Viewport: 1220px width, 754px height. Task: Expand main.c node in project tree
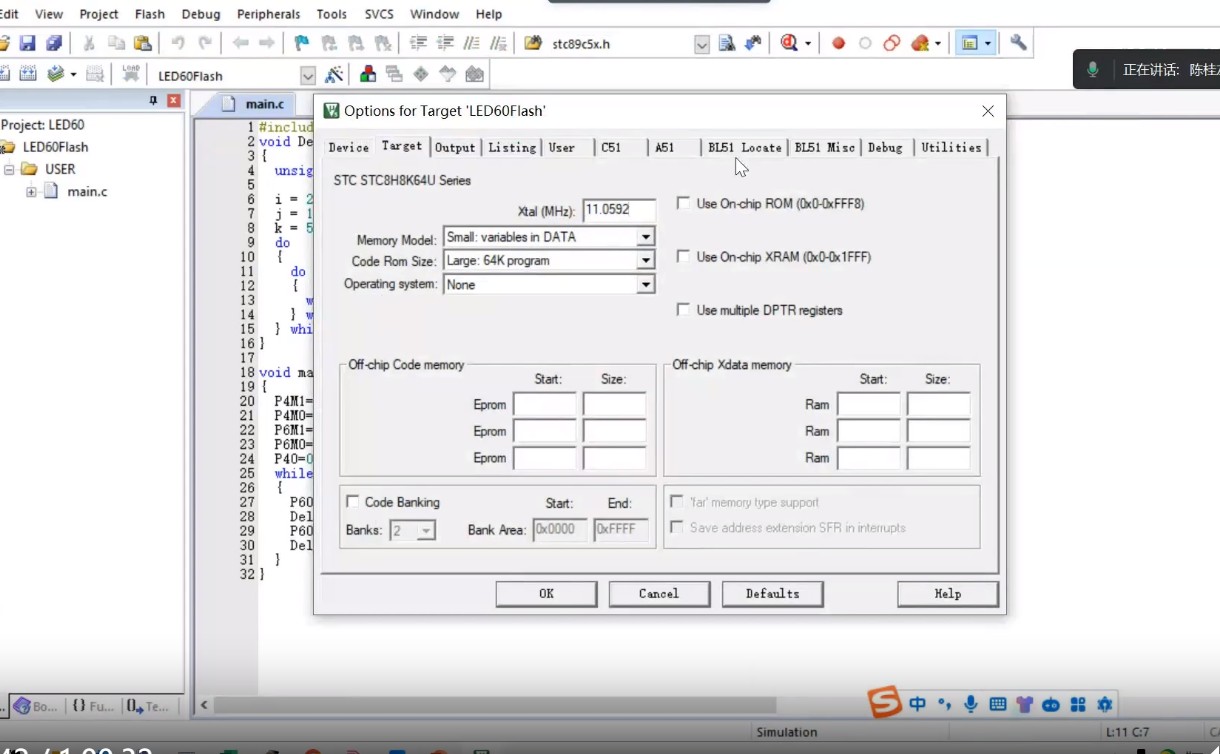31,191
